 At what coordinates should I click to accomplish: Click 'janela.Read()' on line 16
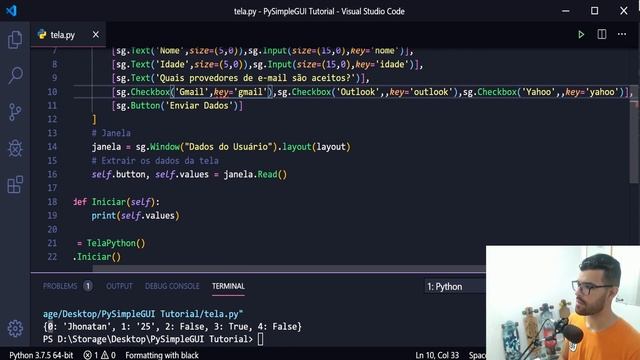[255, 174]
